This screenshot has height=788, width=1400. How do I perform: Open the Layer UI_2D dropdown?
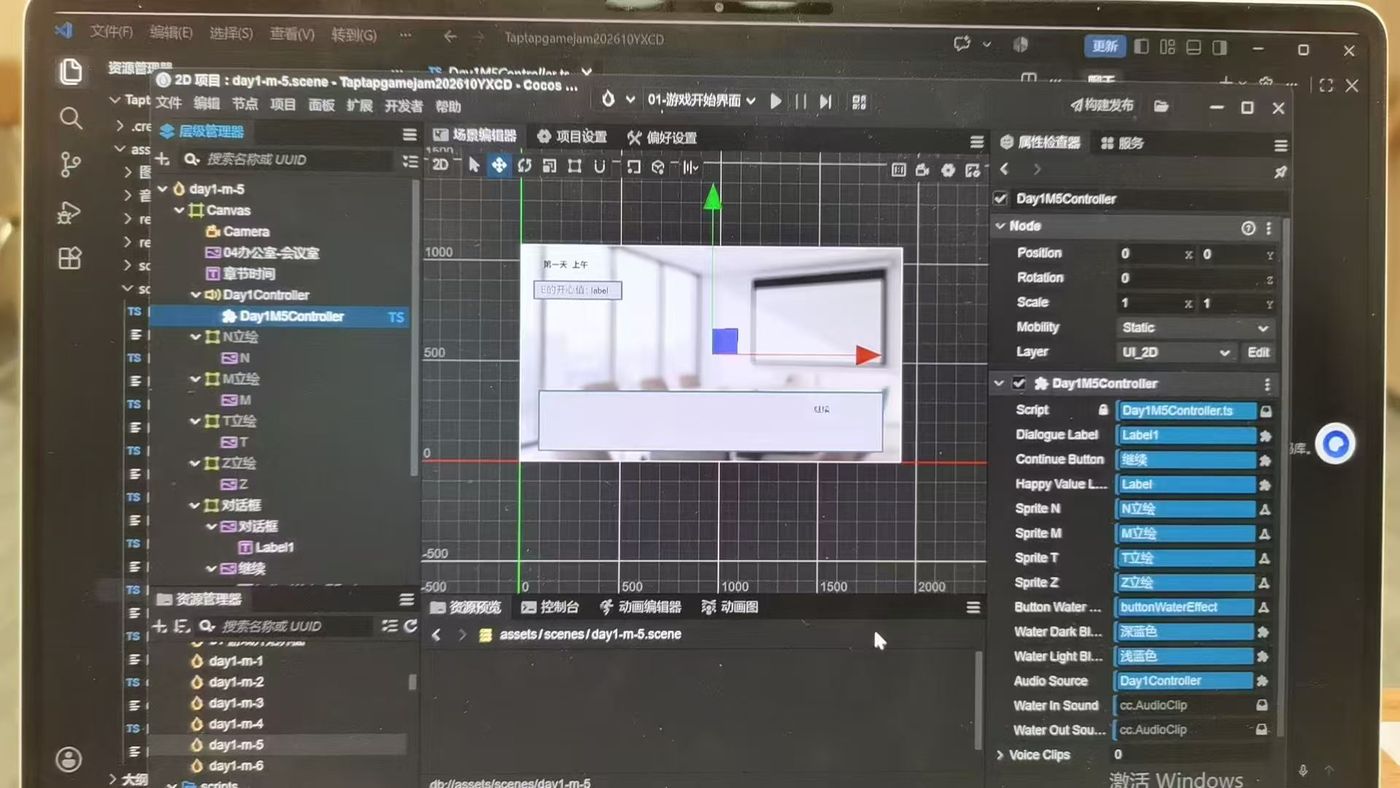[1175, 352]
